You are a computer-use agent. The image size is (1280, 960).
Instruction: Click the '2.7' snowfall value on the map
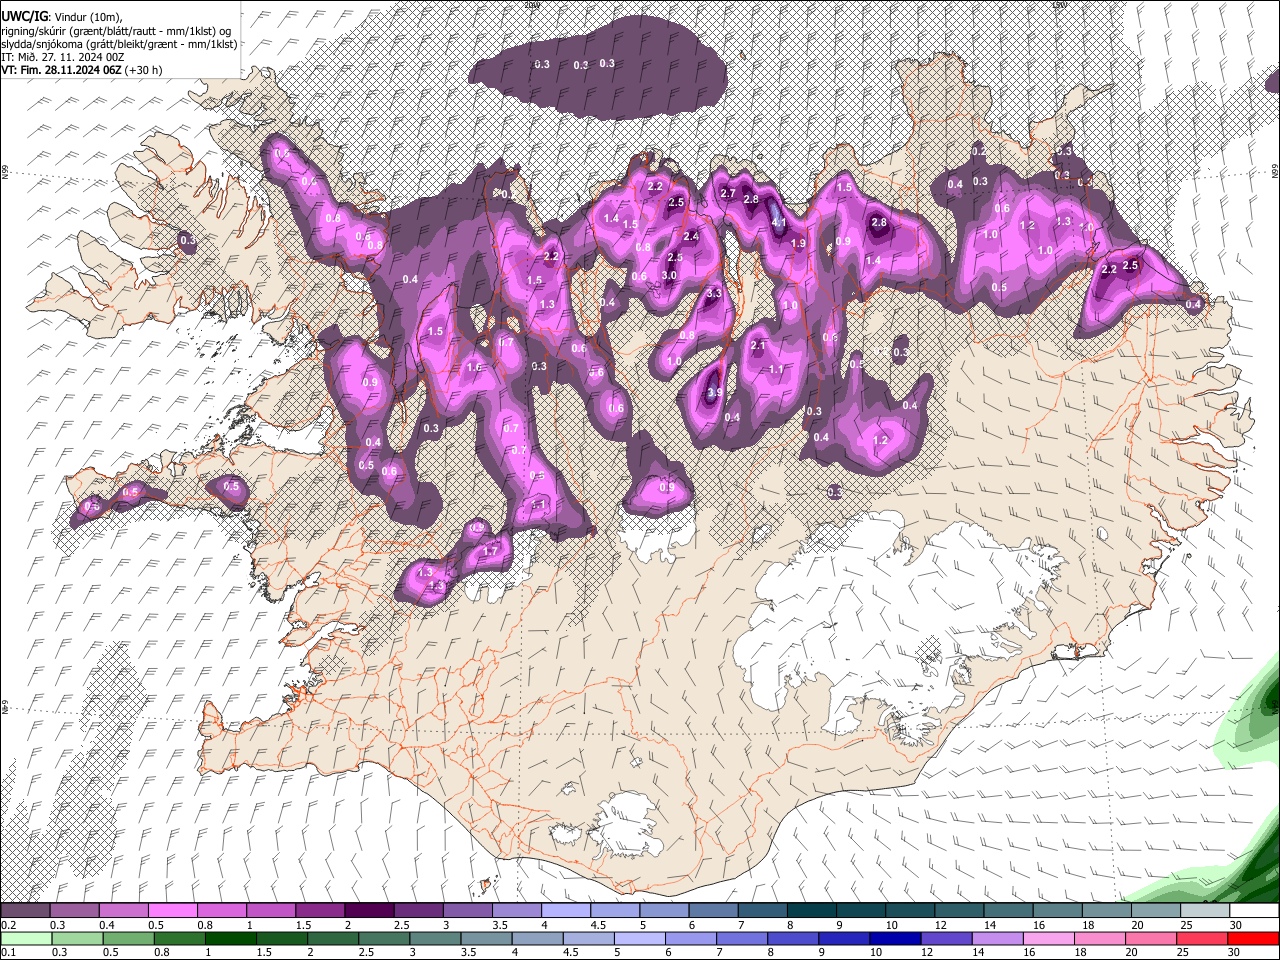(x=728, y=193)
